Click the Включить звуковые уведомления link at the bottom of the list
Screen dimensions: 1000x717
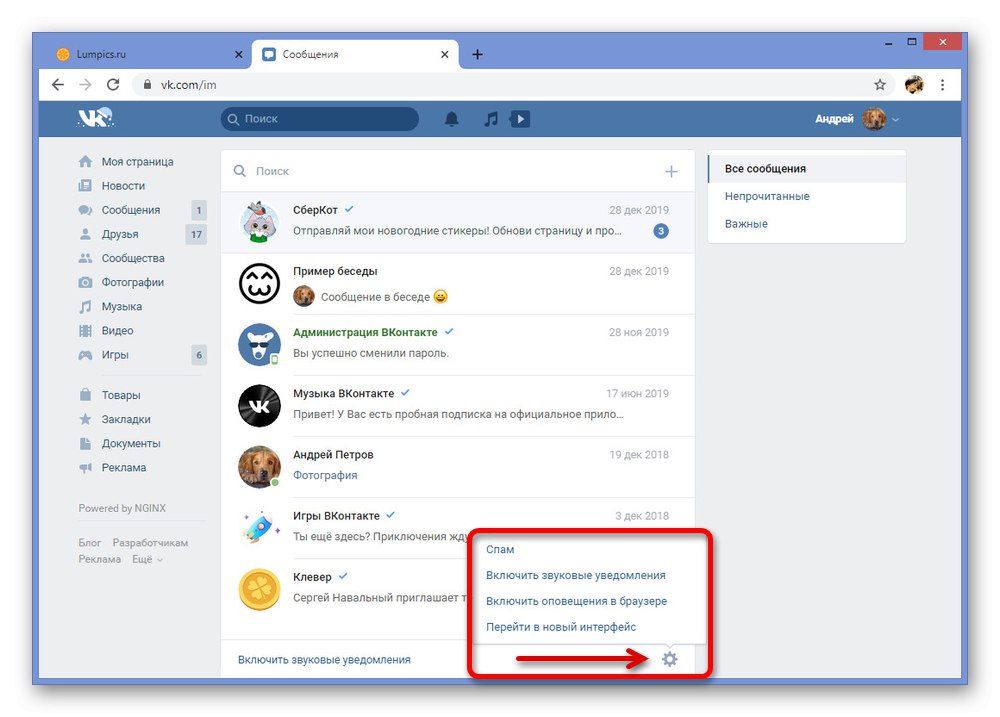pyautogui.click(x=324, y=660)
